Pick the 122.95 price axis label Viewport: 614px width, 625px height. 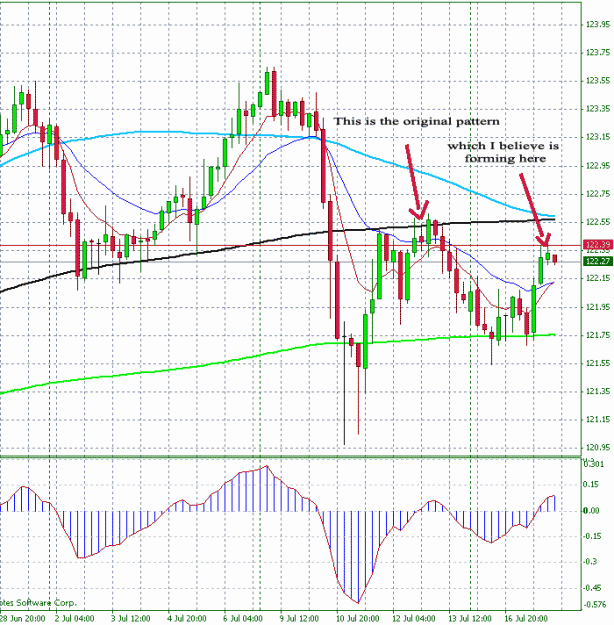[598, 166]
